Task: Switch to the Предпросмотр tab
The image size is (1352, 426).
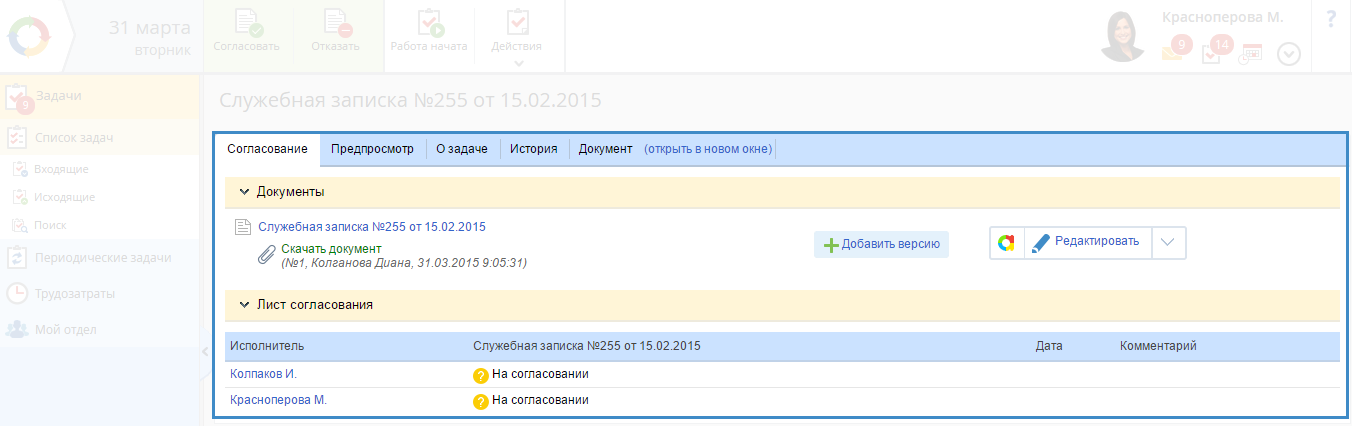Action: 372,149
